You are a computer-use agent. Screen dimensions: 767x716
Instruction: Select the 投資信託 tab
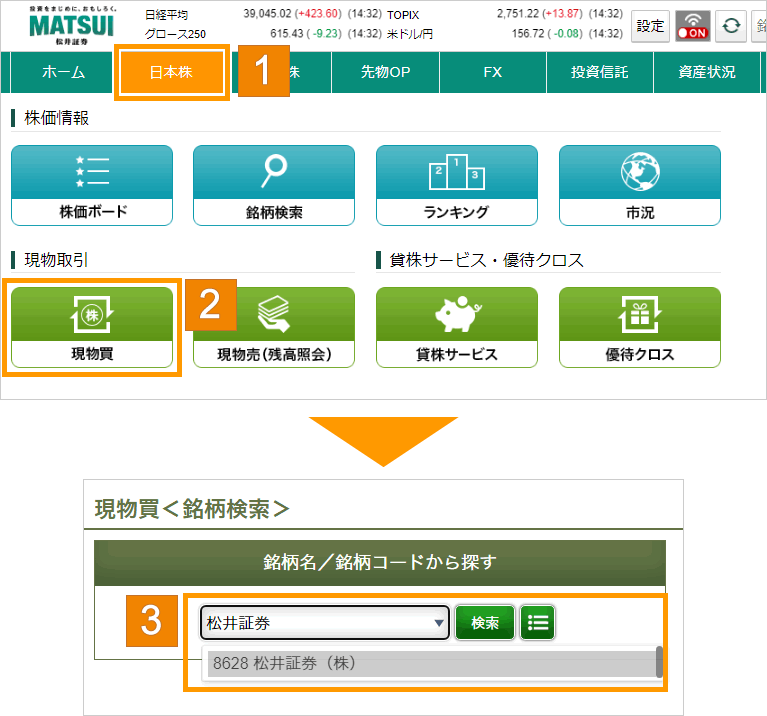600,72
